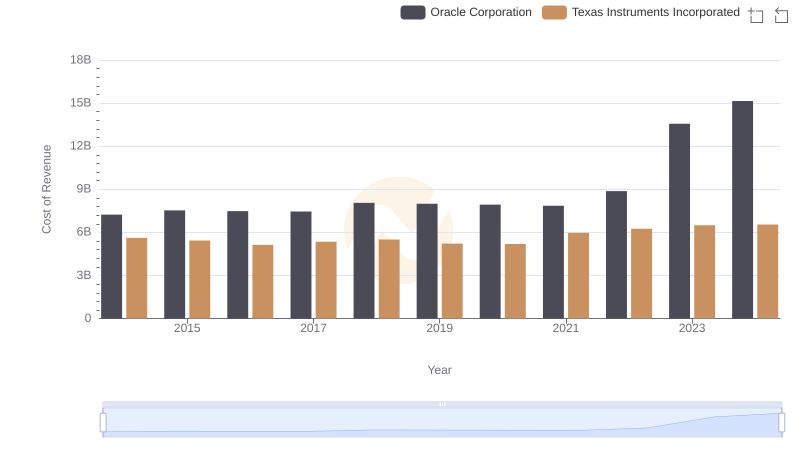
Task: Click the left handle of the data zoom slider
Action: point(103,423)
